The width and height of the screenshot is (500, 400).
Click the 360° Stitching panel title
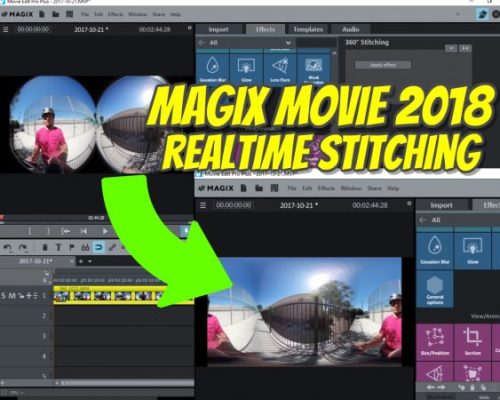click(367, 42)
